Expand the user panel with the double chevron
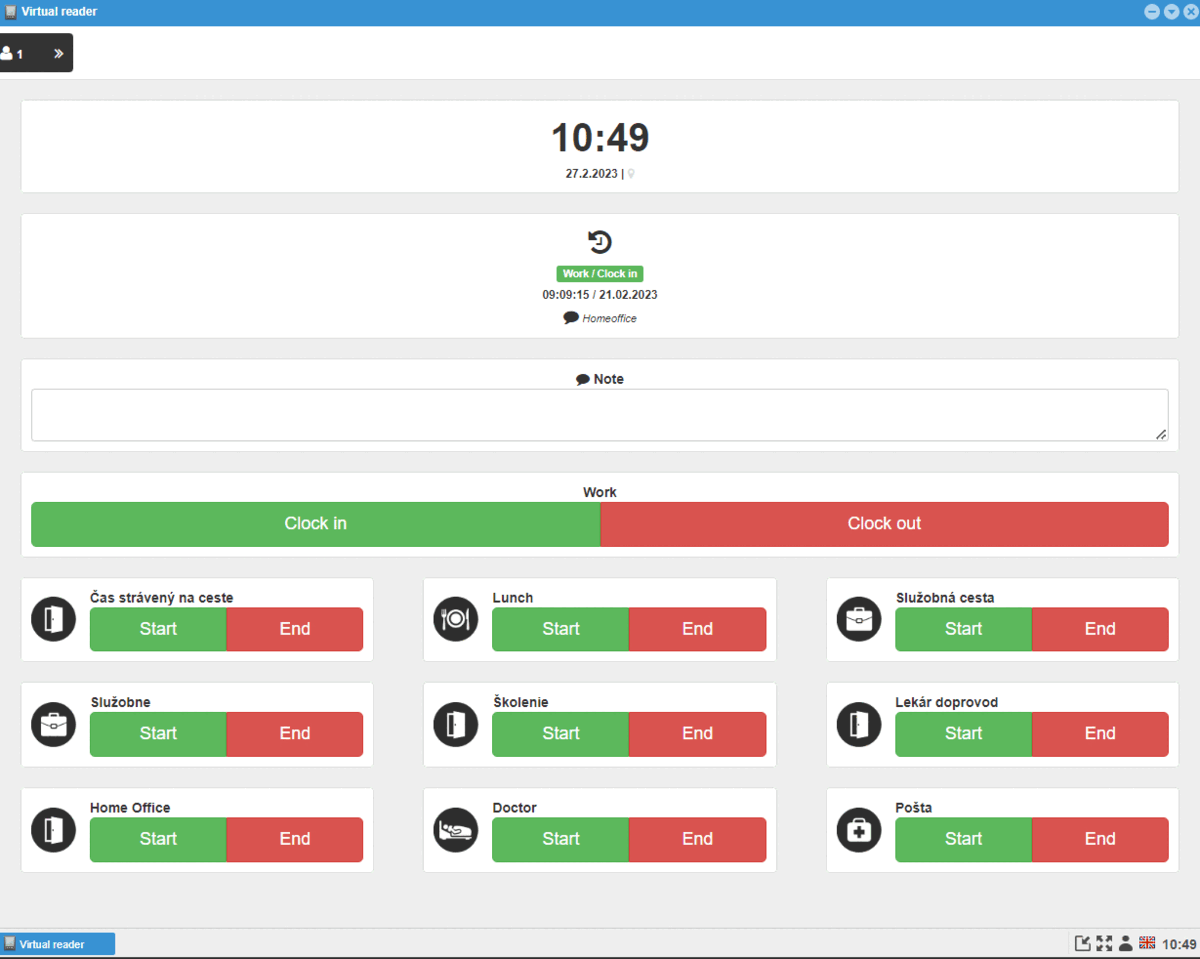The height and width of the screenshot is (959, 1200). (x=57, y=53)
